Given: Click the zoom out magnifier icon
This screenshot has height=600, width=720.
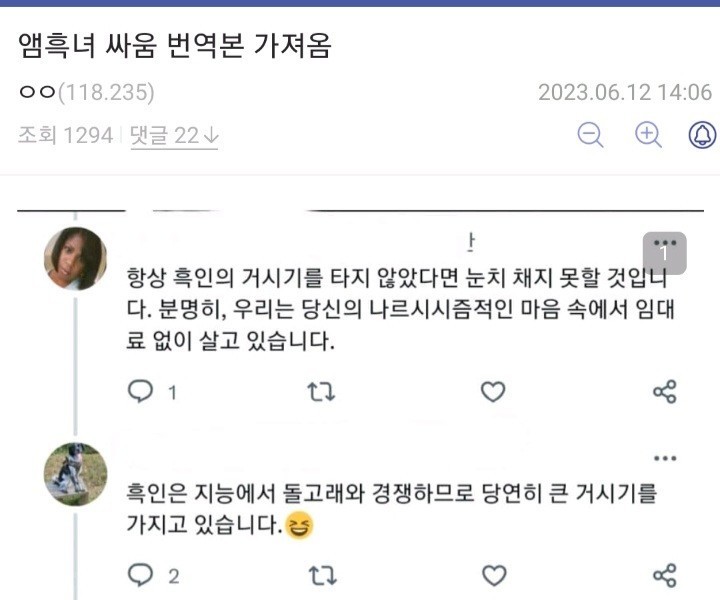Looking at the screenshot, I should click(590, 135).
